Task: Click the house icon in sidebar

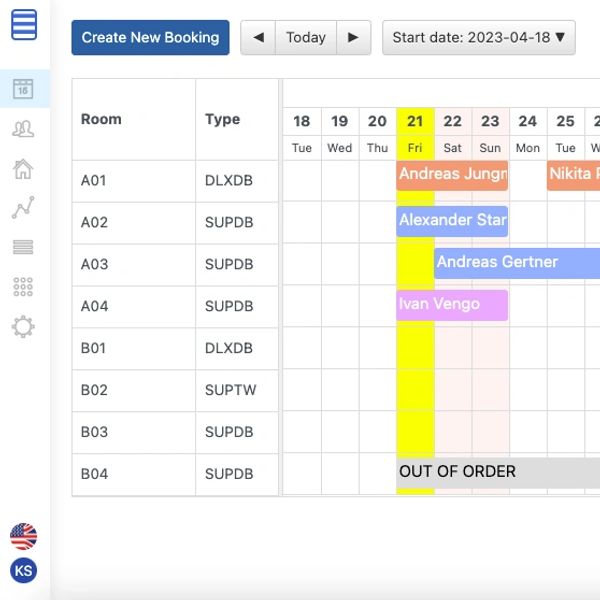Action: [x=23, y=168]
